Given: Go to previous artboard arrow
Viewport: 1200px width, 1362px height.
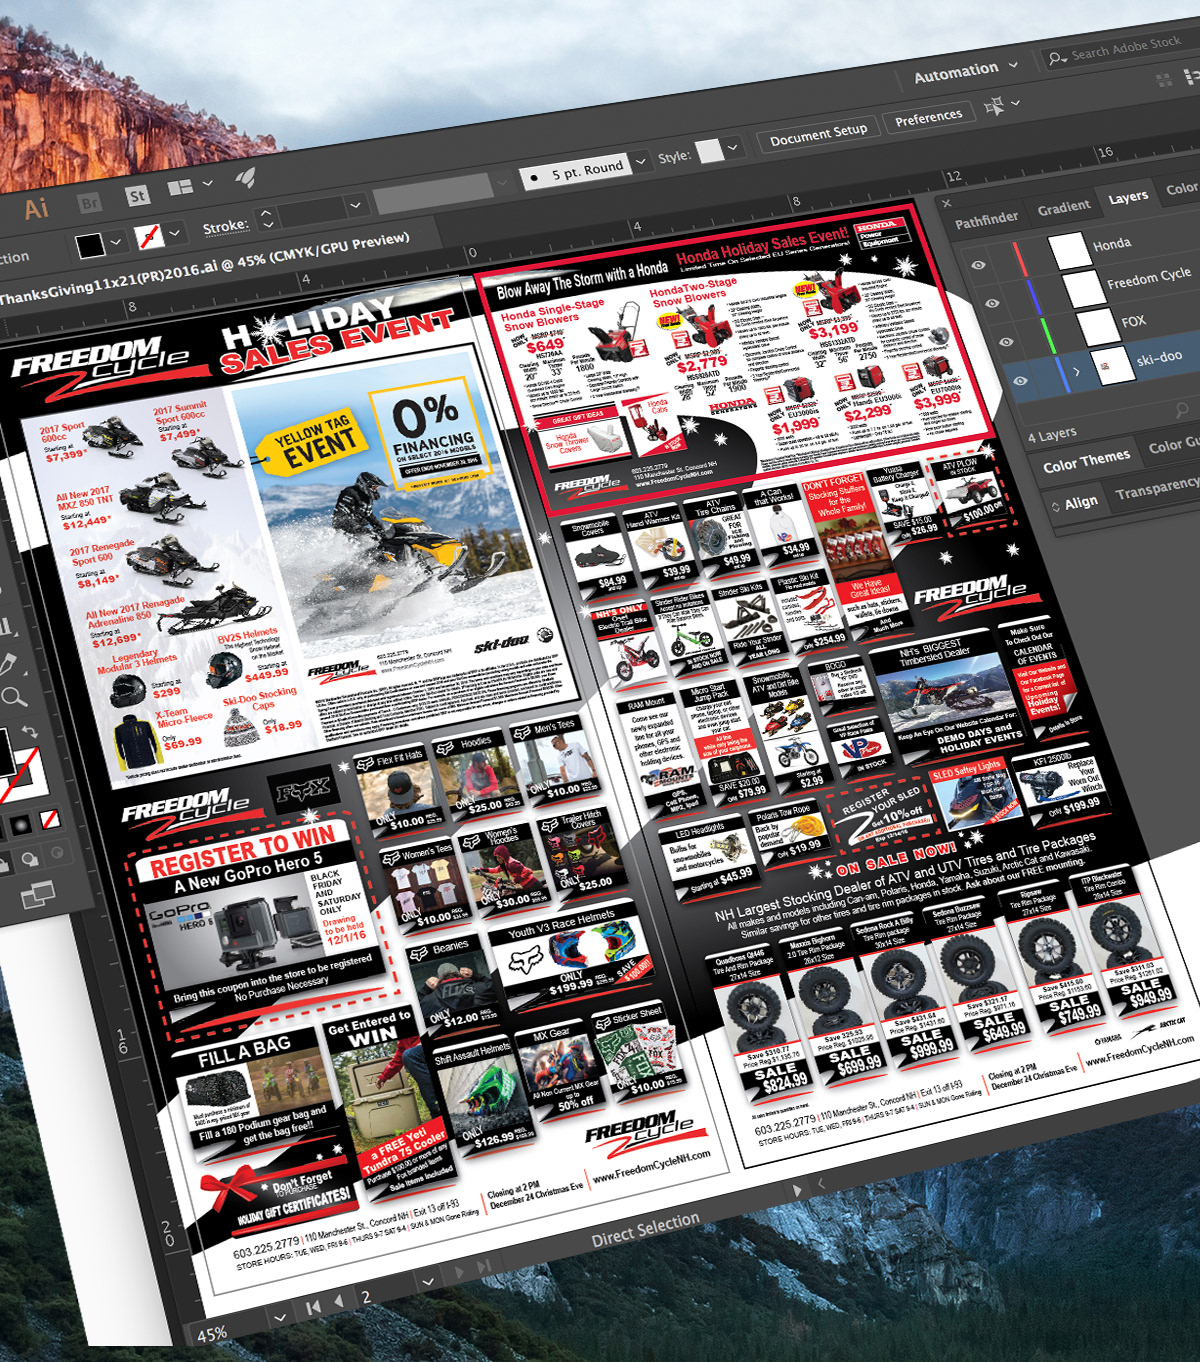Looking at the screenshot, I should click(339, 1300).
